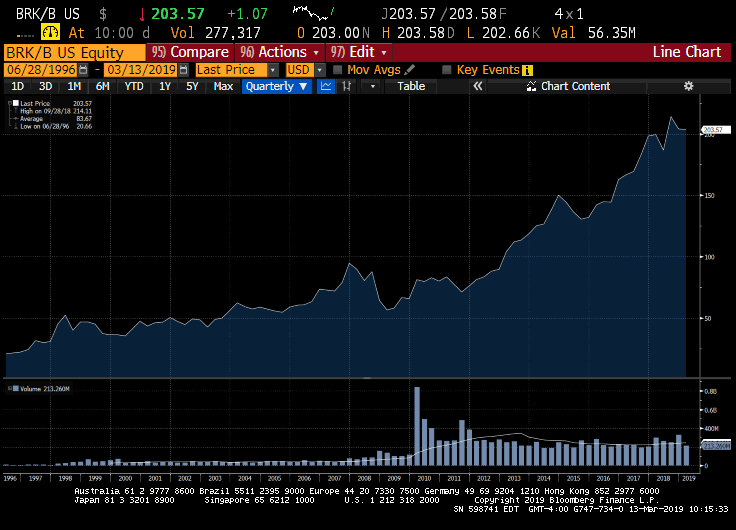Select the 5Y range tab
Image resolution: width=736 pixels, height=530 pixels.
pos(192,86)
